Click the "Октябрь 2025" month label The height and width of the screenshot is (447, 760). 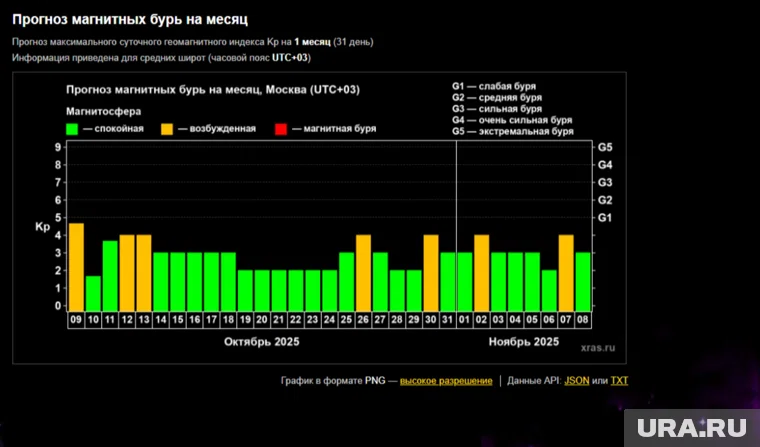point(261,342)
